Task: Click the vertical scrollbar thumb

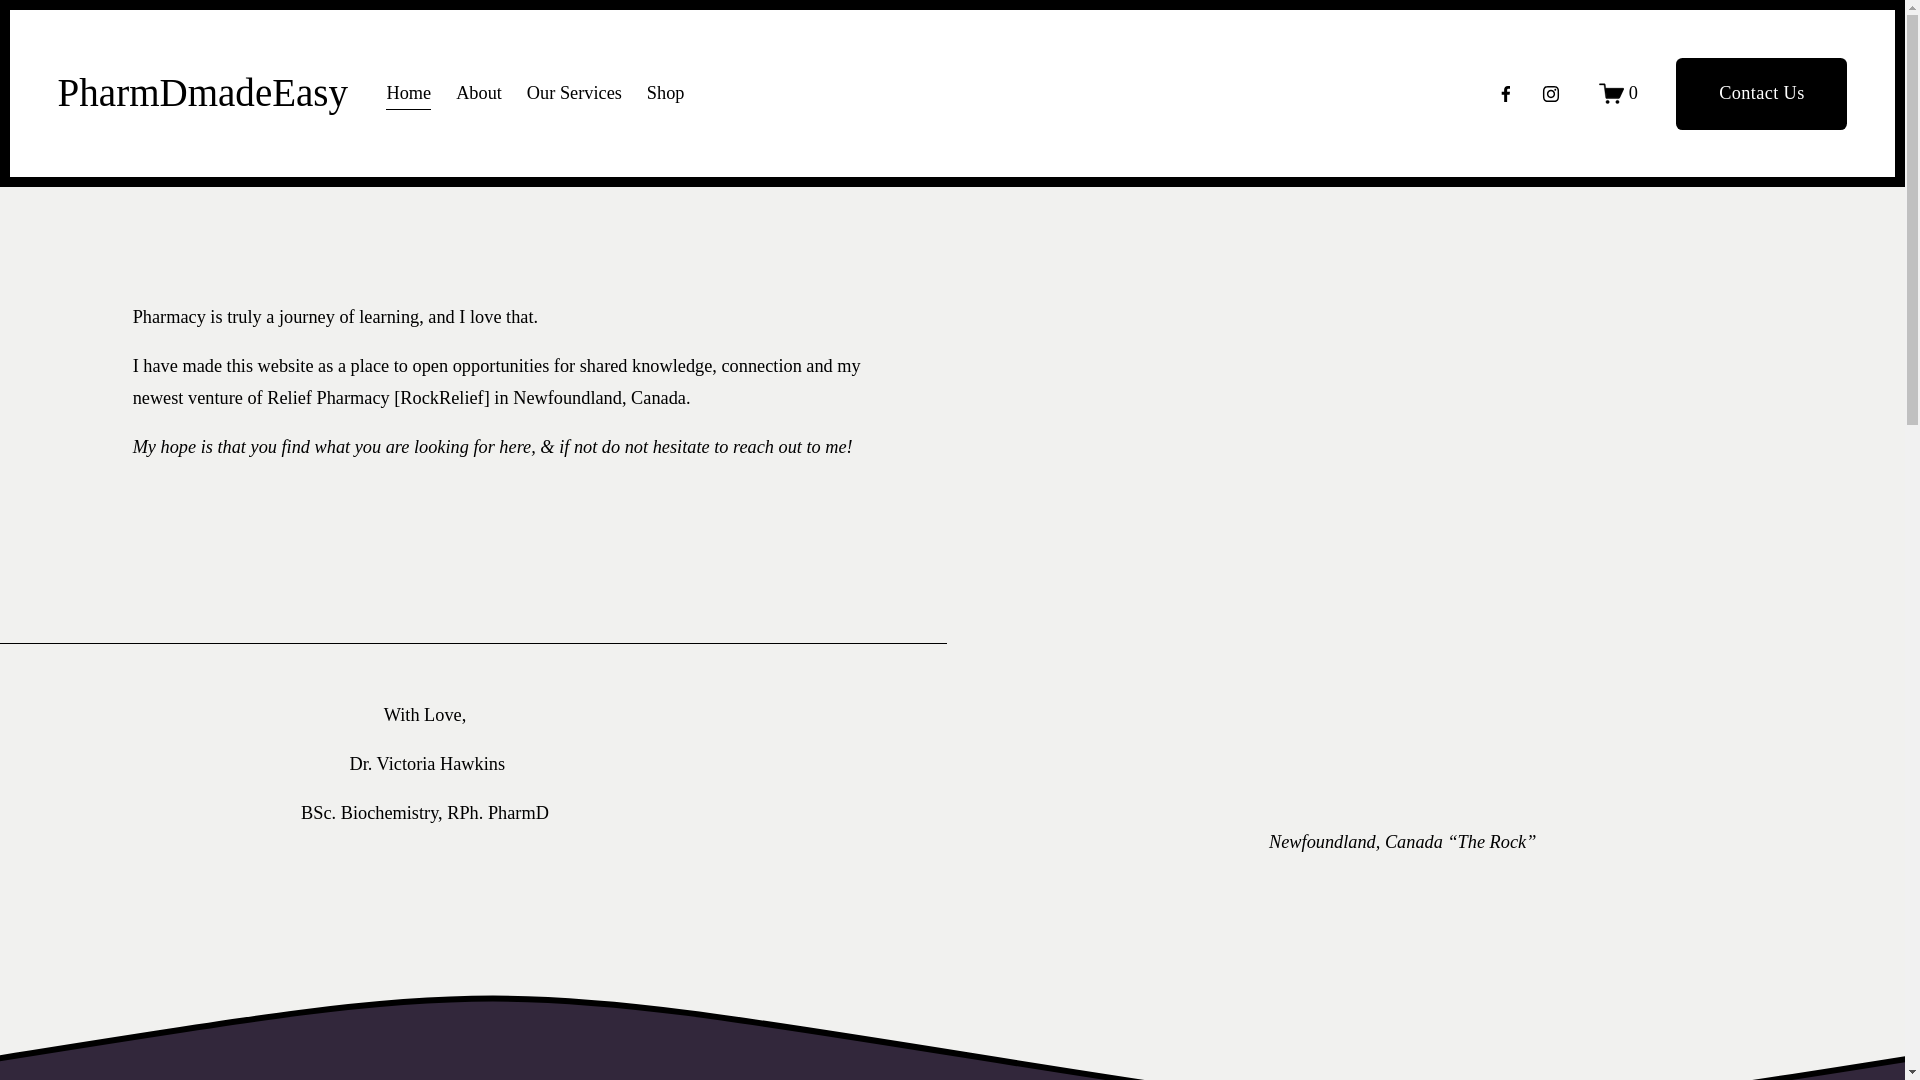Action: pyautogui.click(x=1912, y=220)
